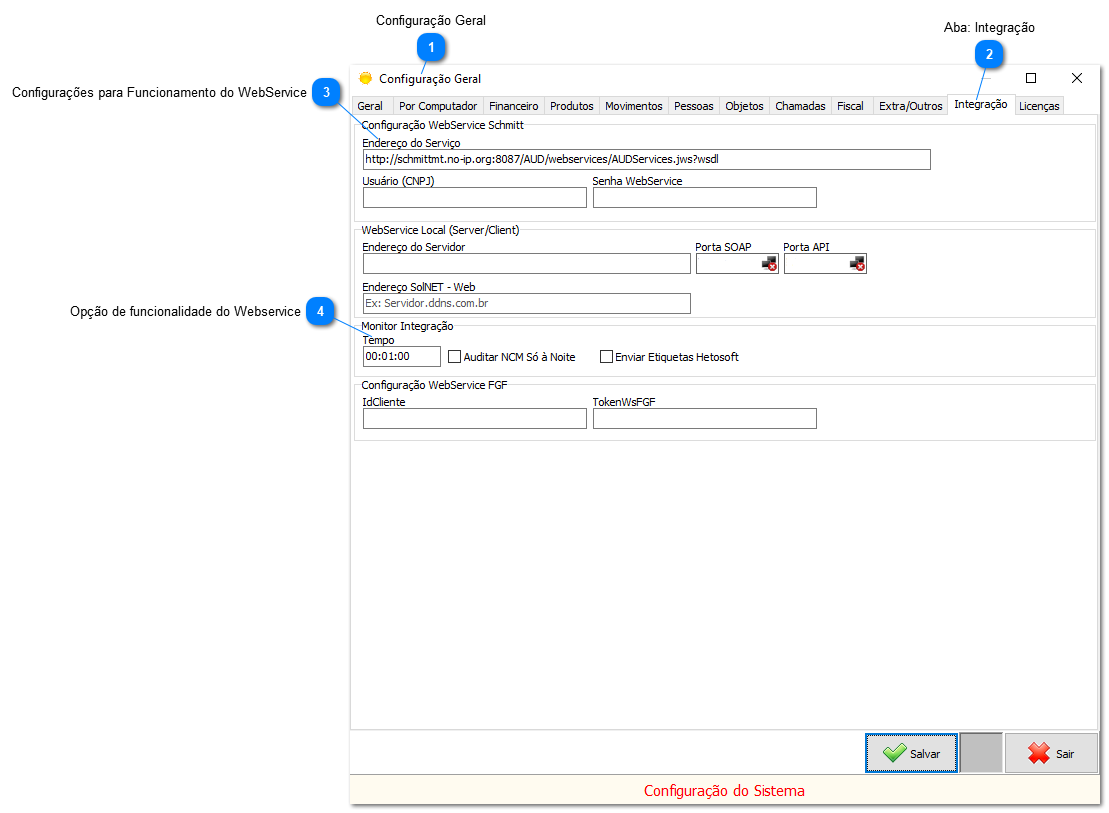Click the numbered badge 1 above the window

430,47
